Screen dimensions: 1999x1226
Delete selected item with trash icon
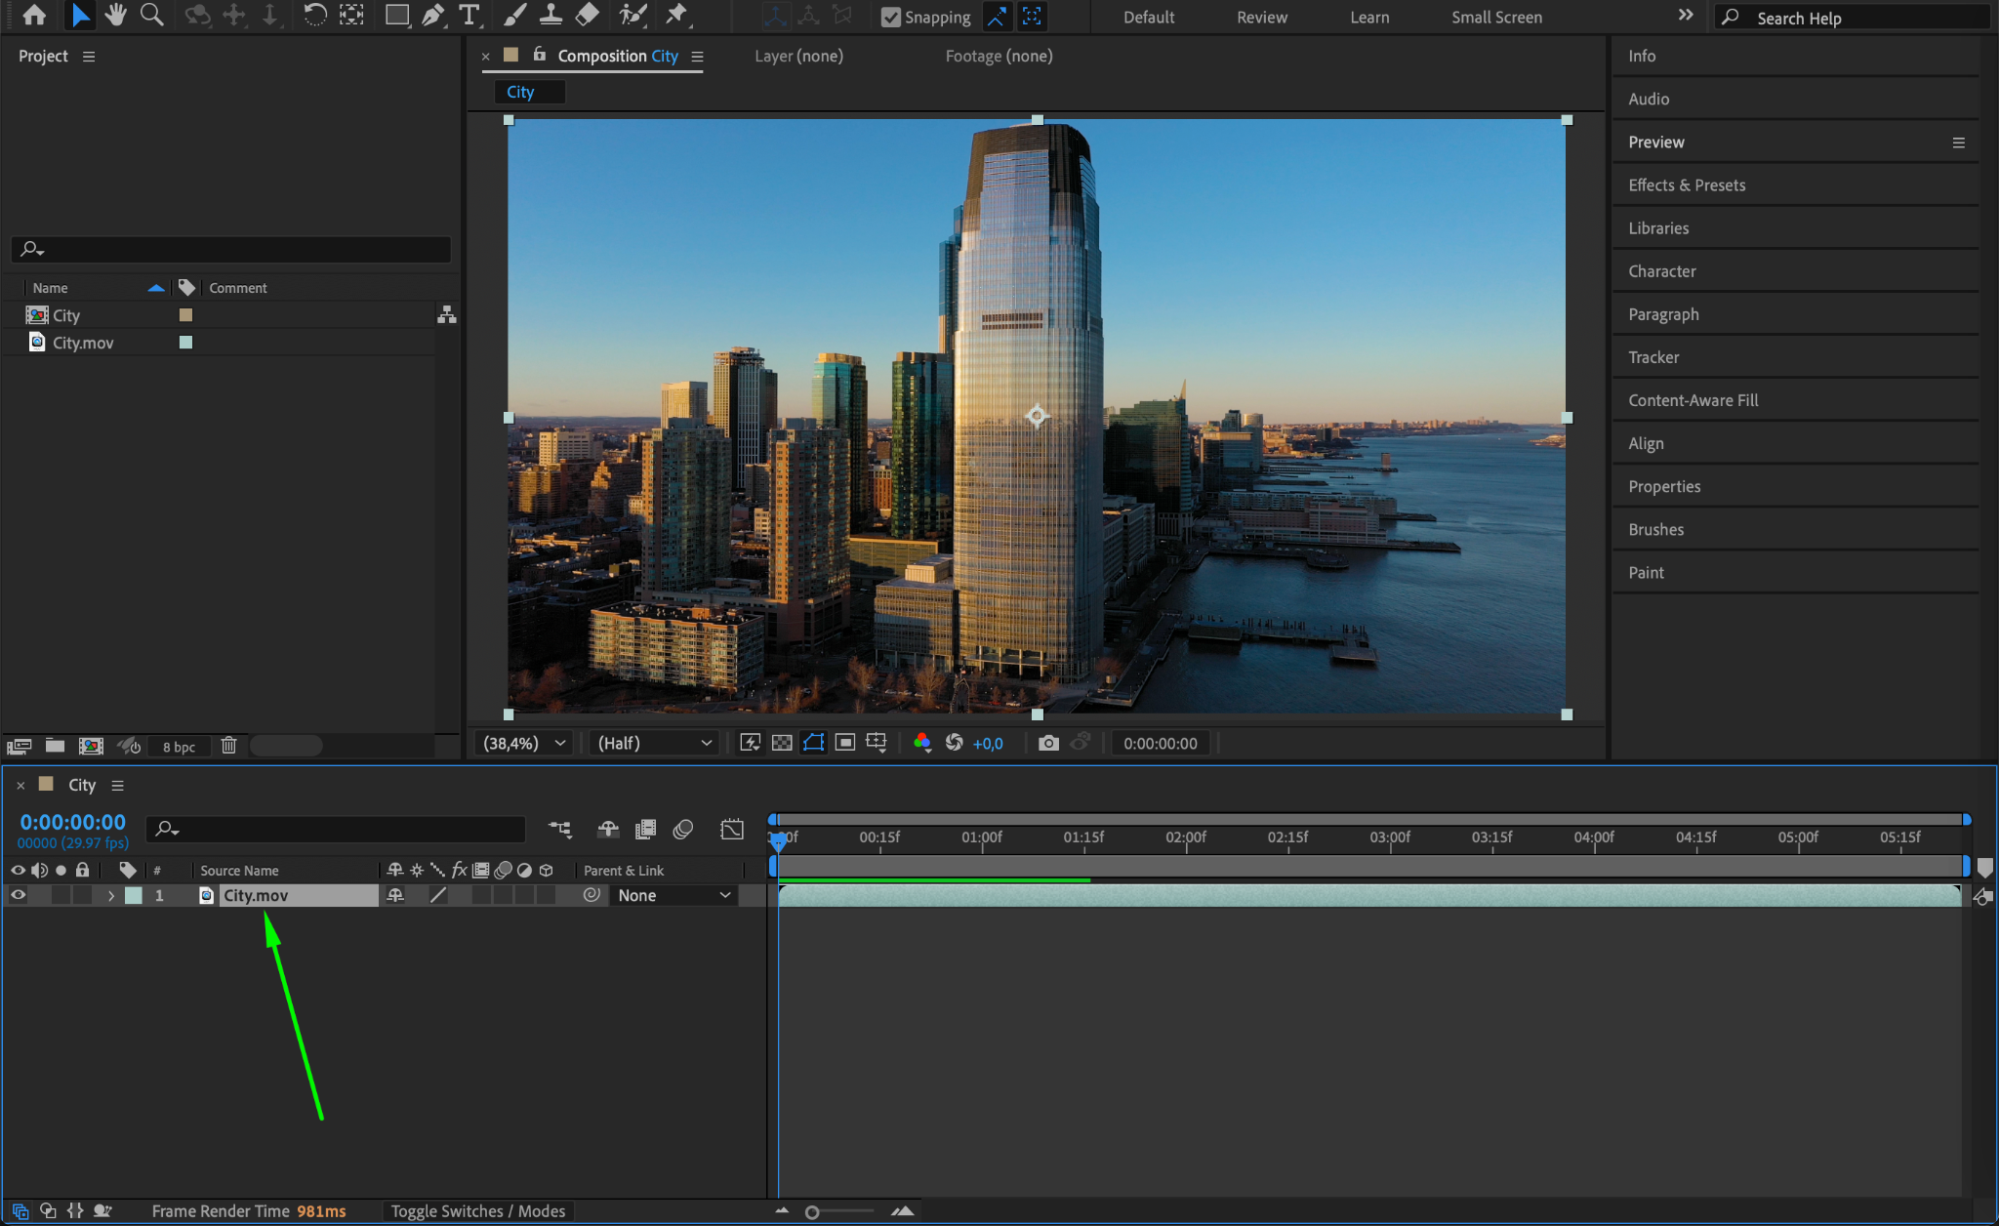[x=229, y=746]
